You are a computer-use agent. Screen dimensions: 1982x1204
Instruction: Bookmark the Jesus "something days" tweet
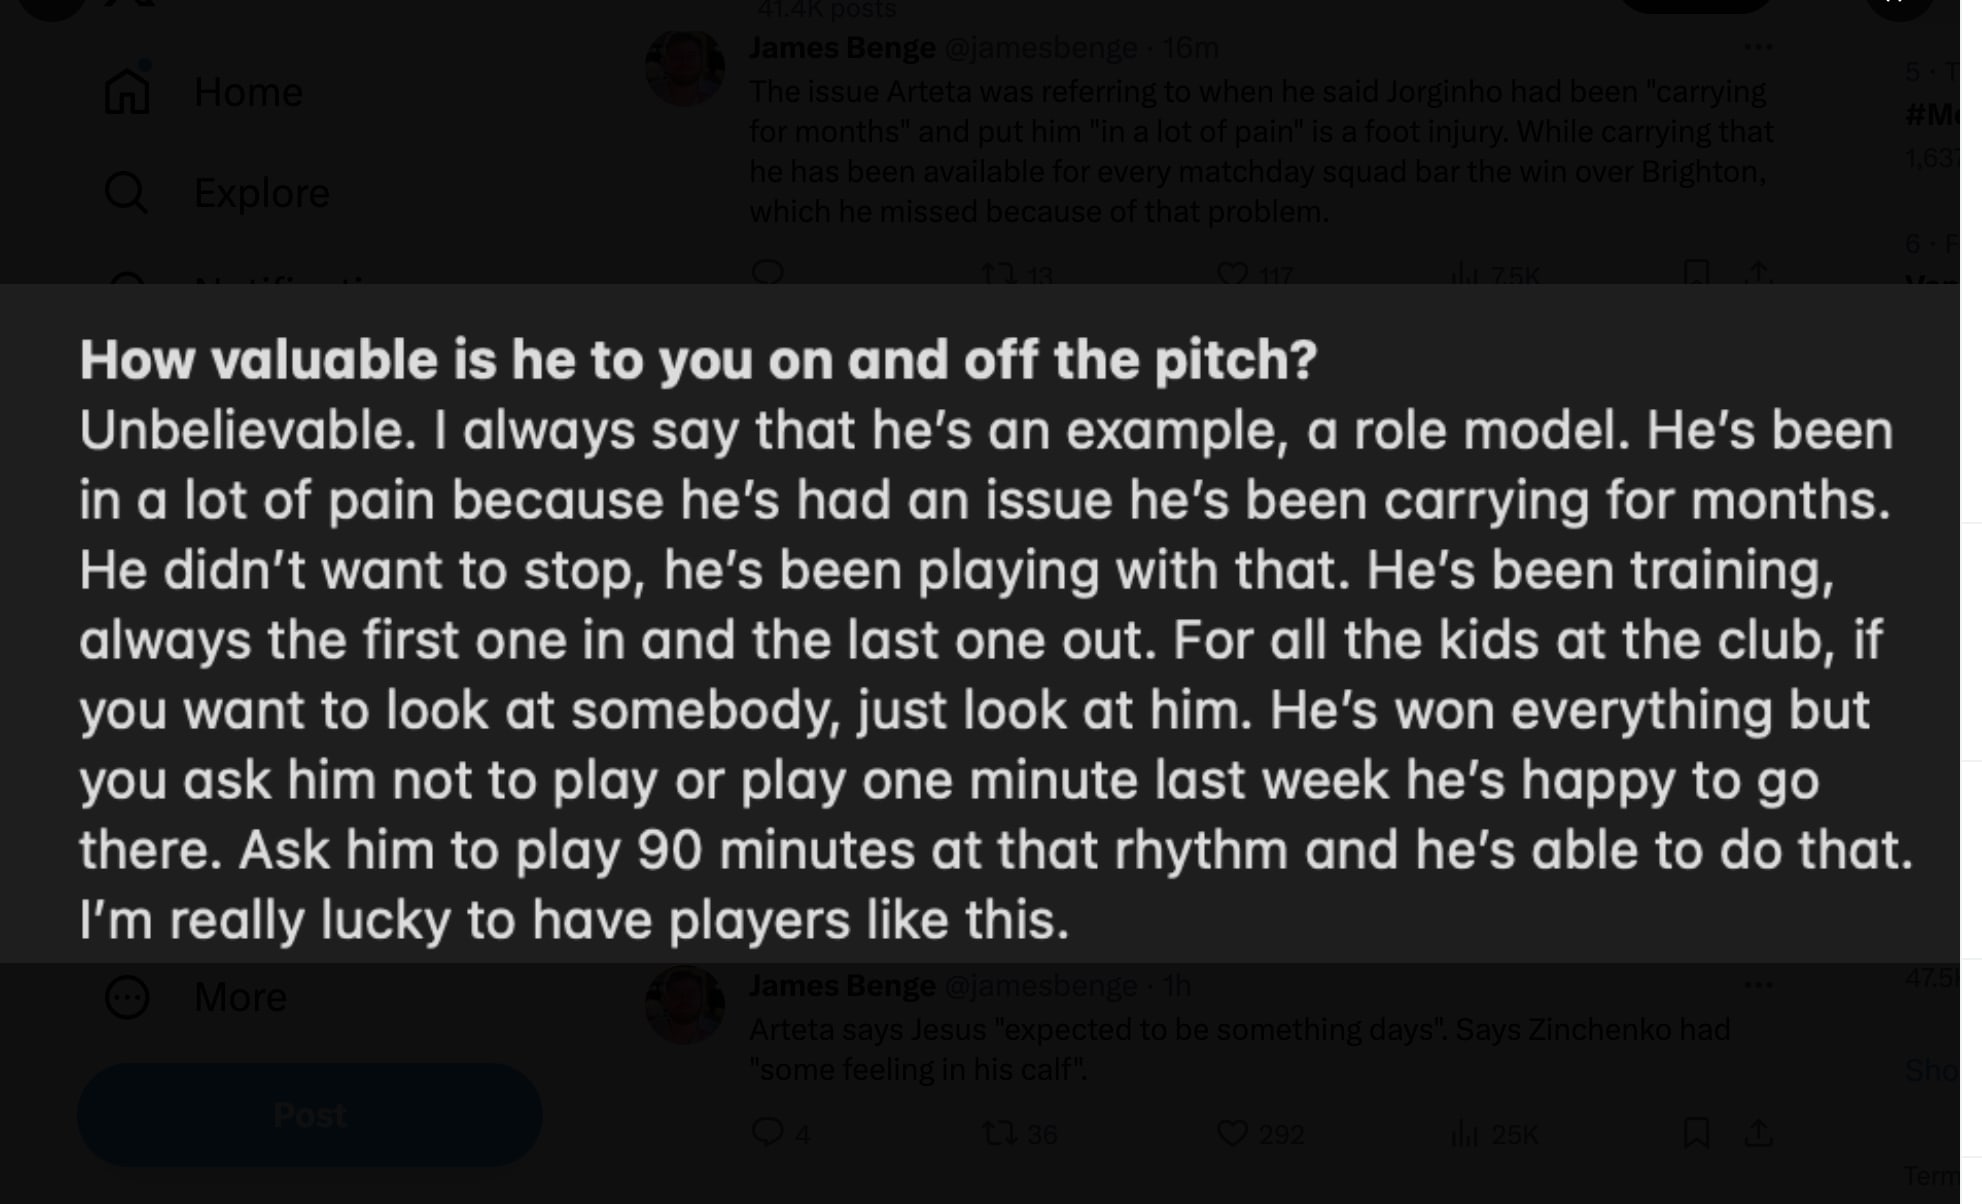1696,1133
